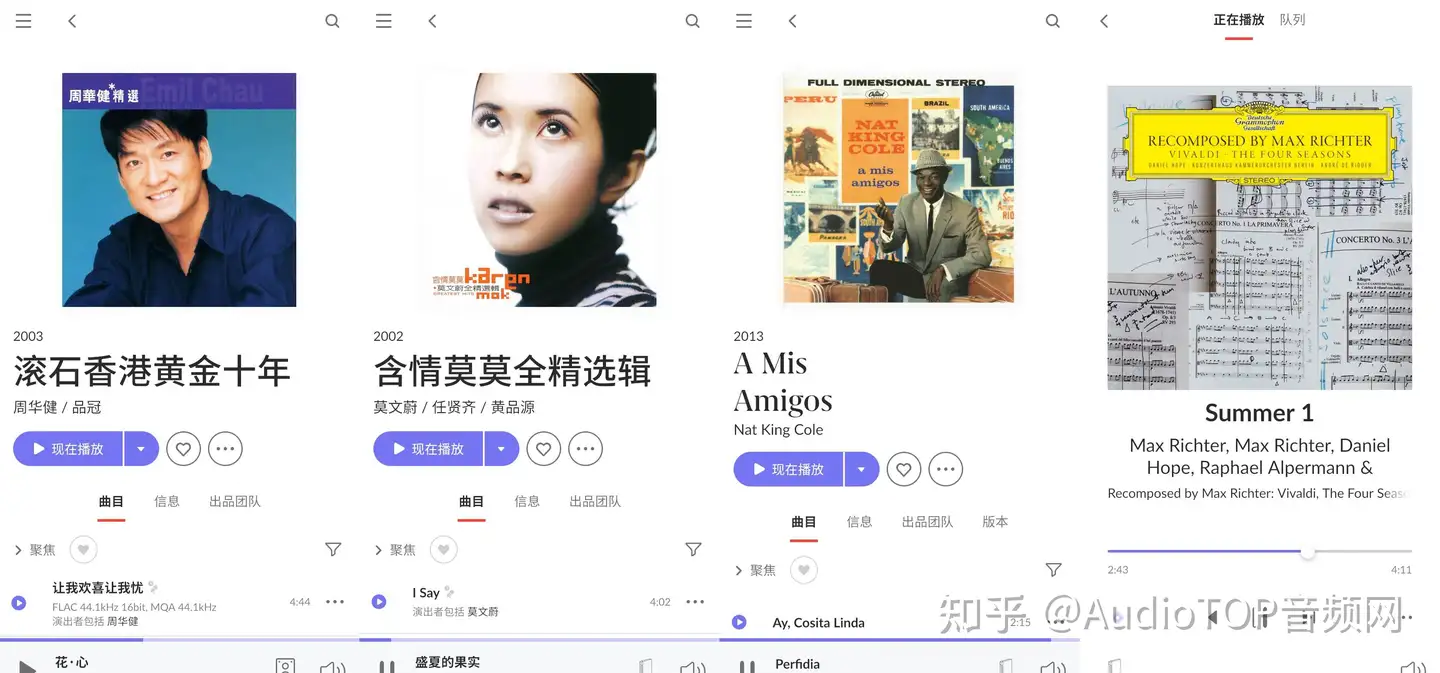Toggle favorites-only heart filter in 滚石香港黄金十年 tracklist
1440x673 pixels.
(84, 550)
